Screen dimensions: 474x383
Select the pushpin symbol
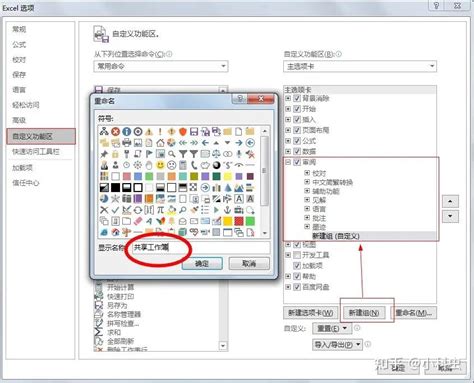[104, 154]
